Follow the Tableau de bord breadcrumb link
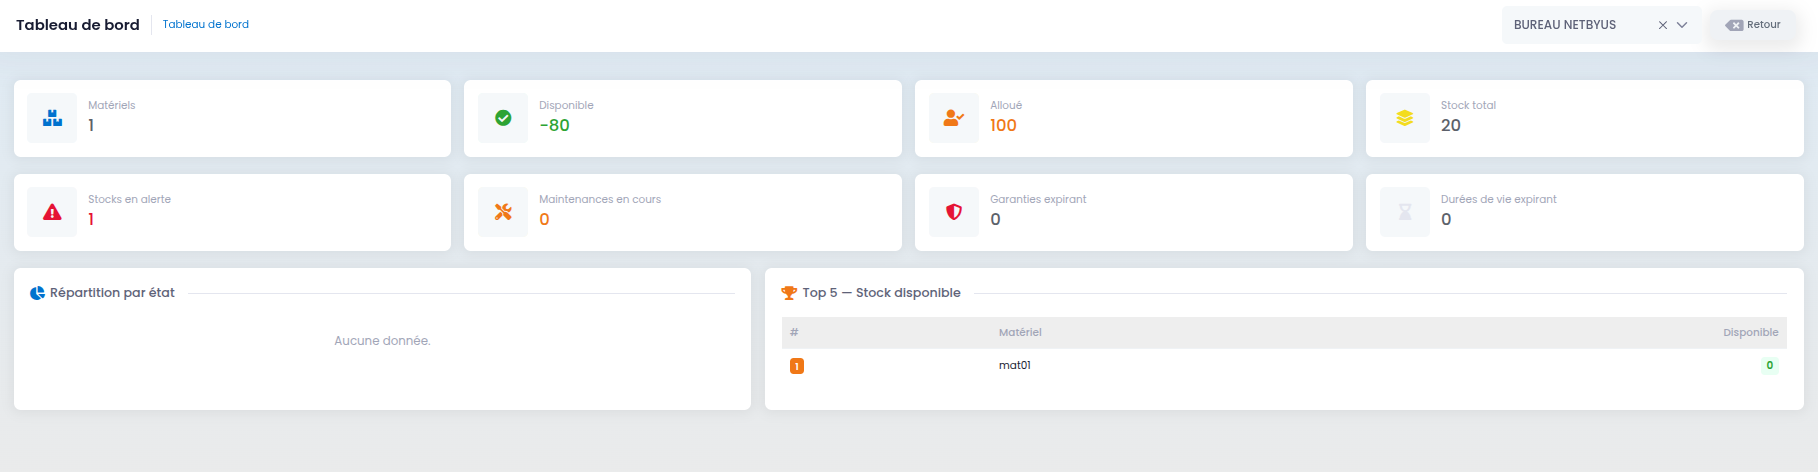This screenshot has width=1818, height=472. click(205, 24)
